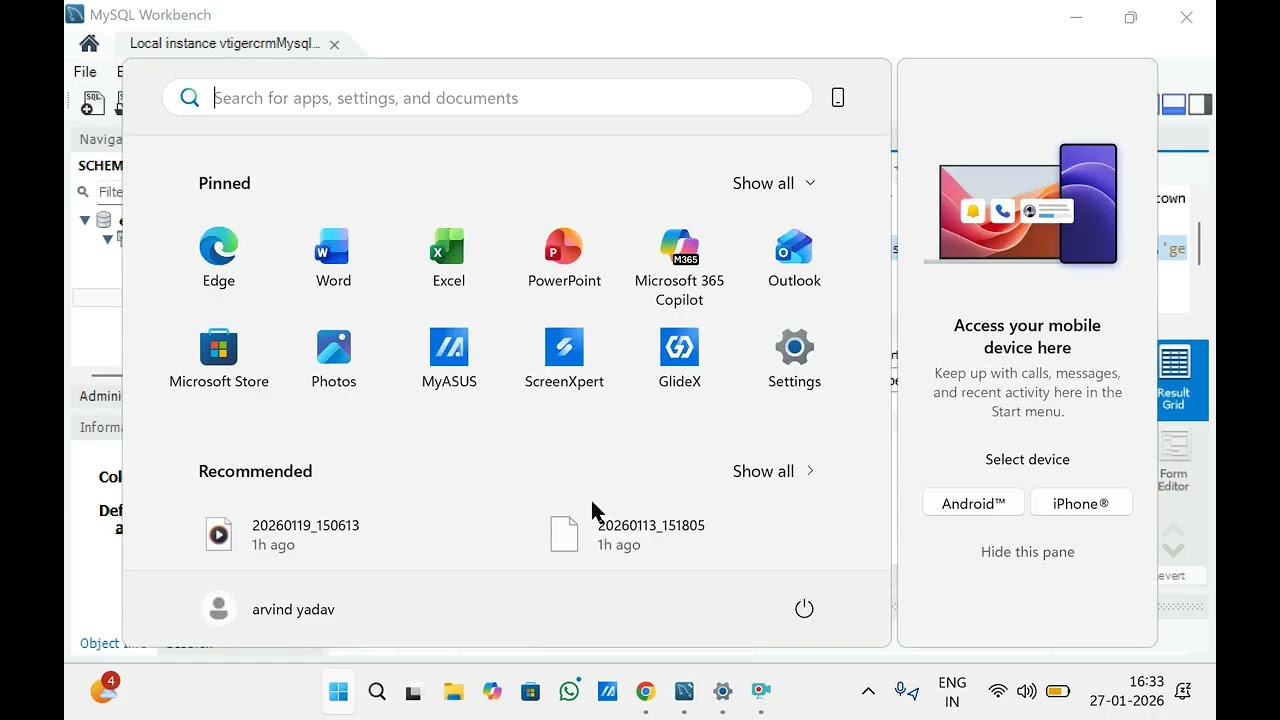This screenshot has width=1280, height=720.
Task: Switch to Google Chrome on taskbar
Action: pos(646,691)
